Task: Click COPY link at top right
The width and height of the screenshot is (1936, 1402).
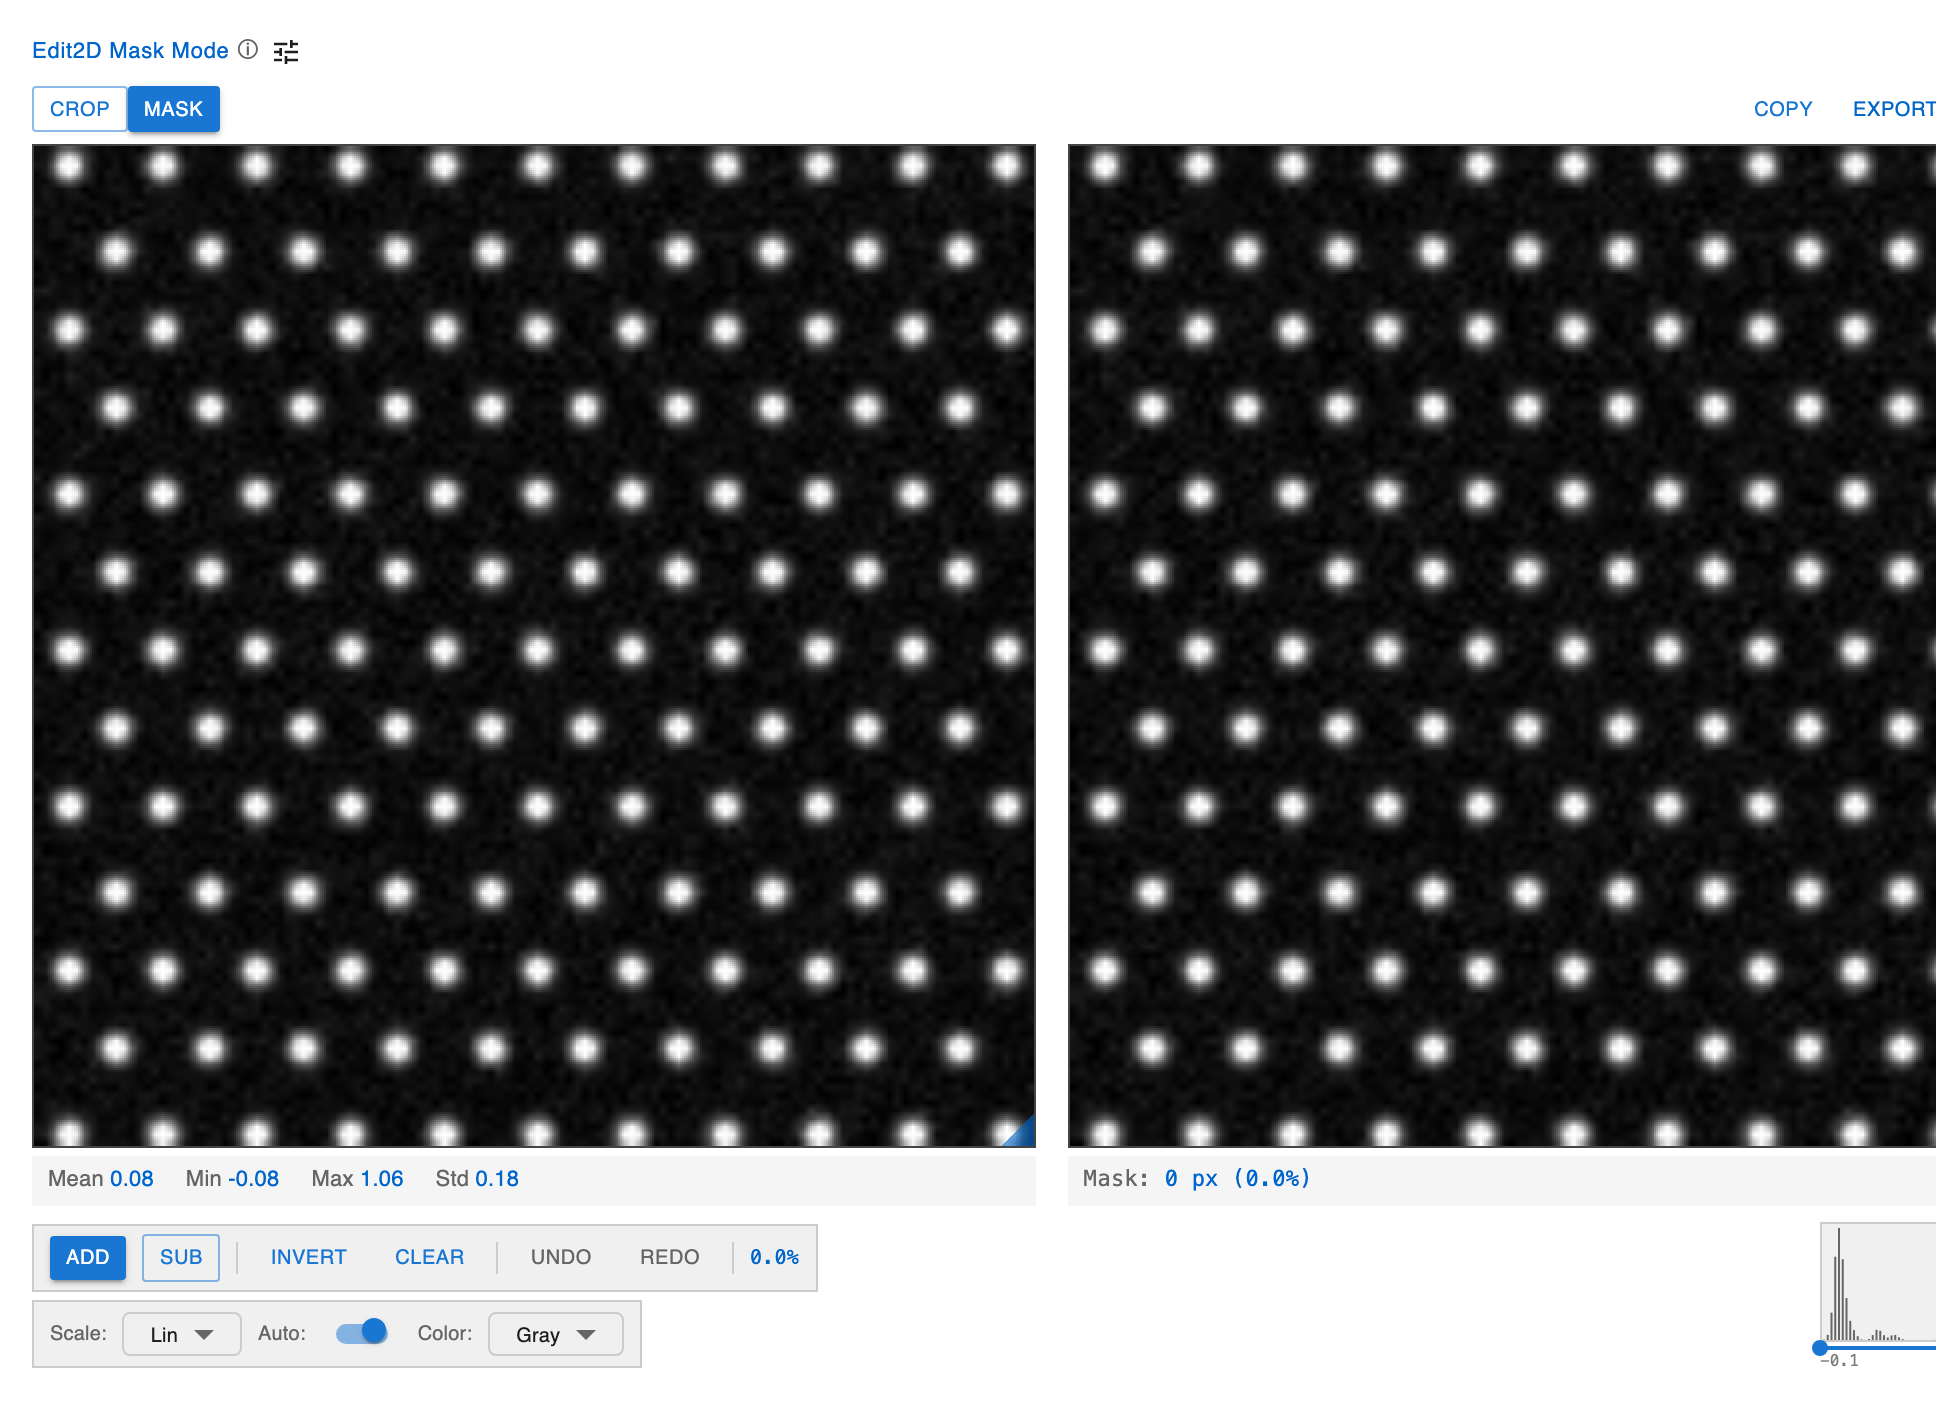Action: (x=1782, y=109)
